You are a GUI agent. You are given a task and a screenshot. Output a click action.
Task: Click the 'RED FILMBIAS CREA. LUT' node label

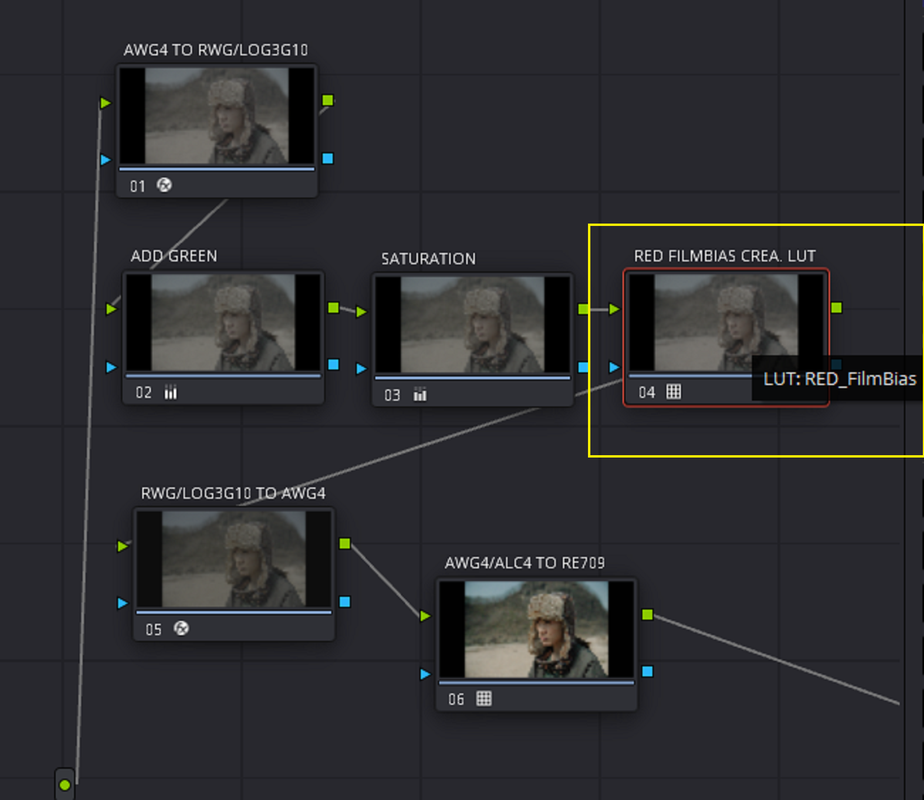pyautogui.click(x=725, y=256)
